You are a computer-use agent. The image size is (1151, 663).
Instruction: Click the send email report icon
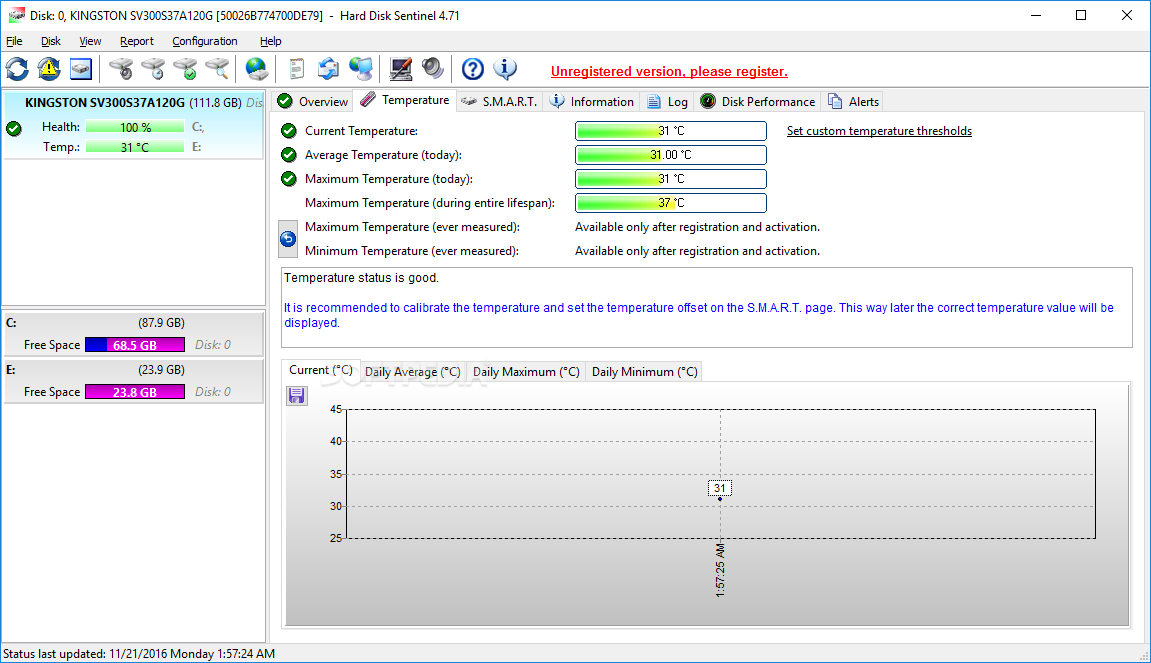[x=328, y=70]
